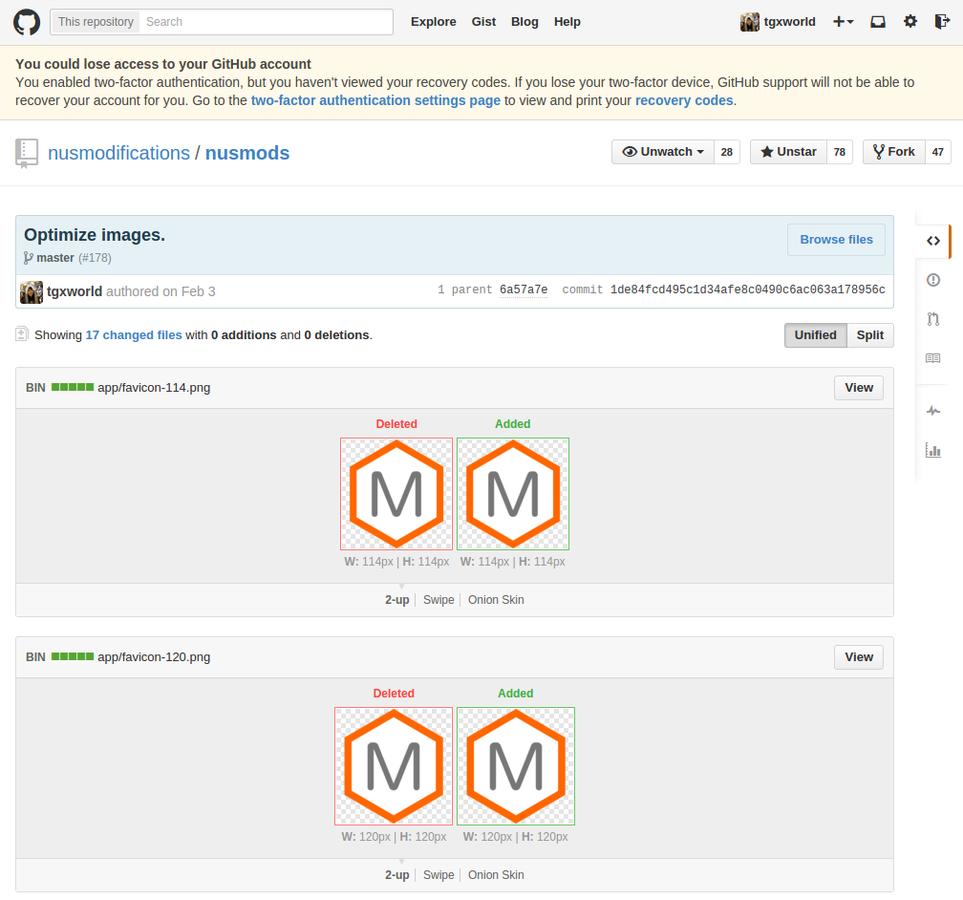963x900 pixels.
Task: Click green diffstat bar for favicon-120.png
Action: [72, 656]
